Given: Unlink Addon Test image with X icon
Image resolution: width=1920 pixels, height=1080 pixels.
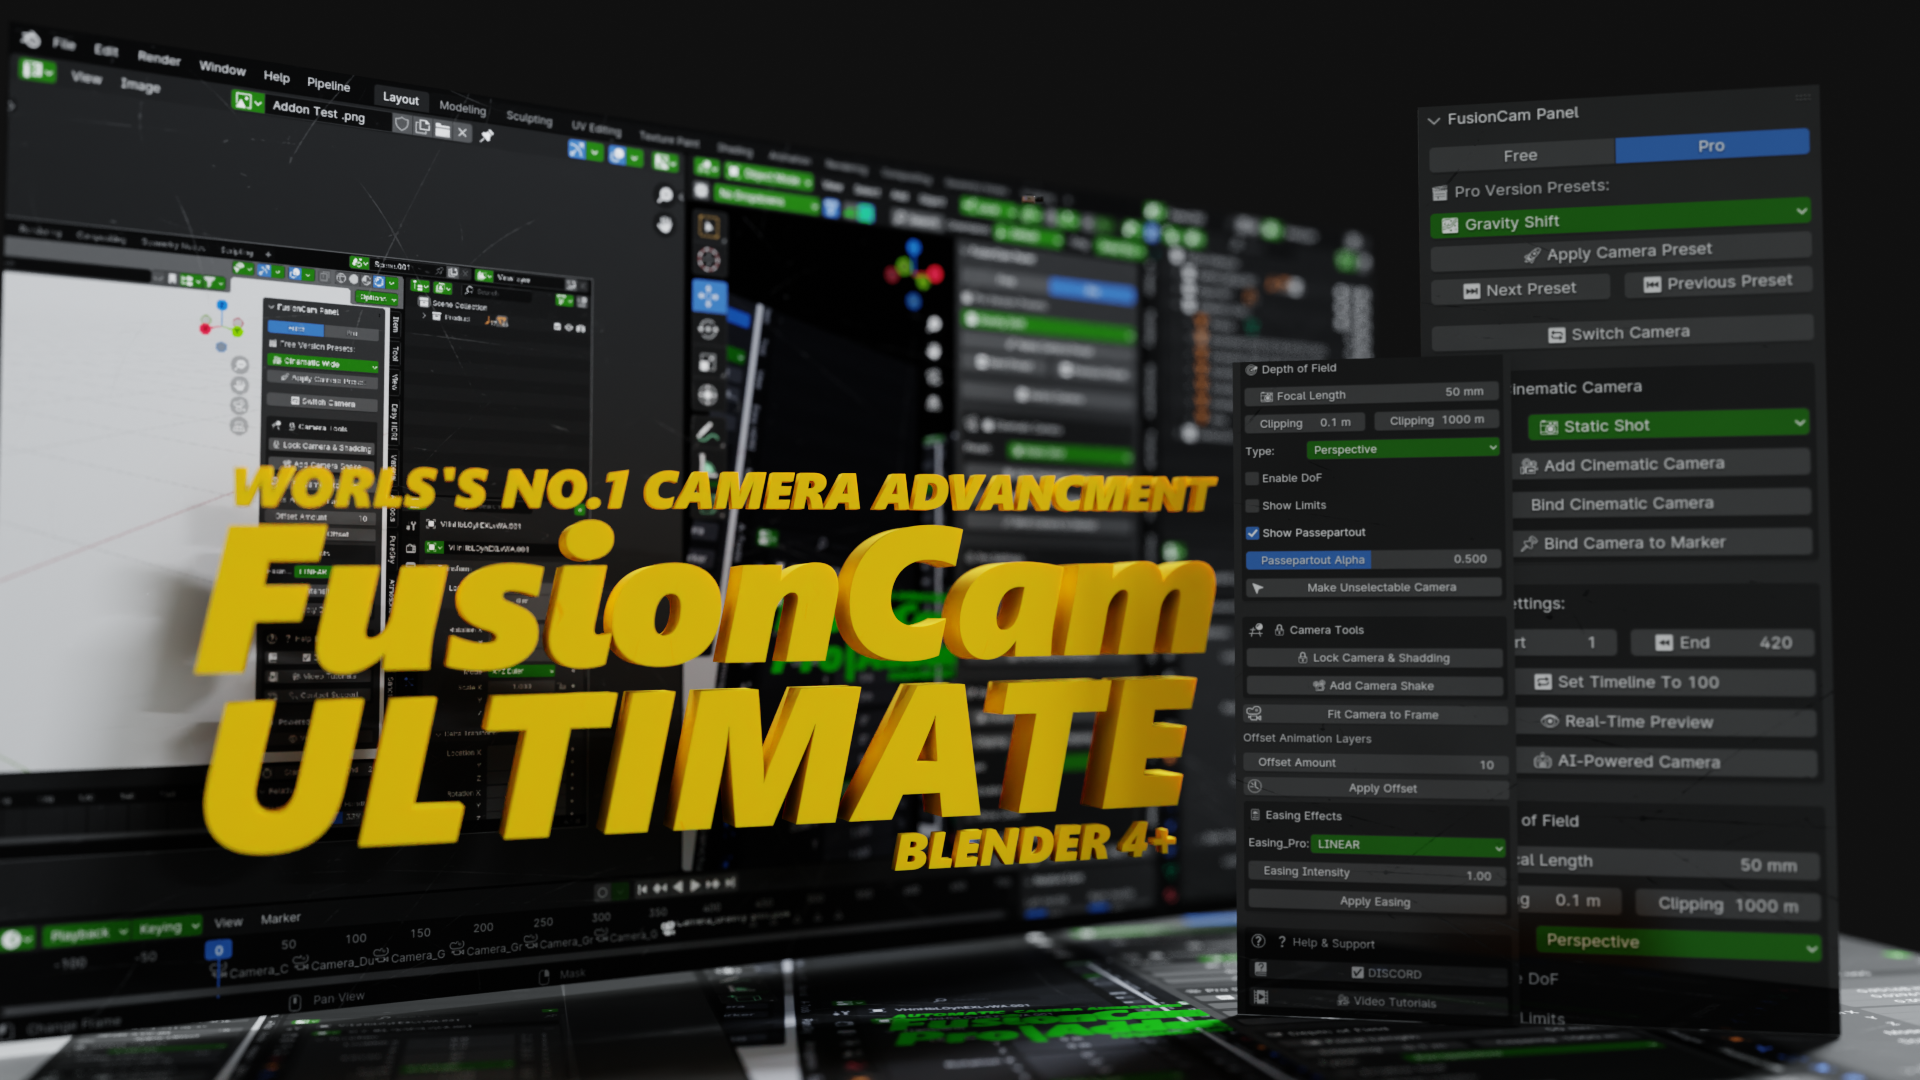Looking at the screenshot, I should pyautogui.click(x=462, y=132).
